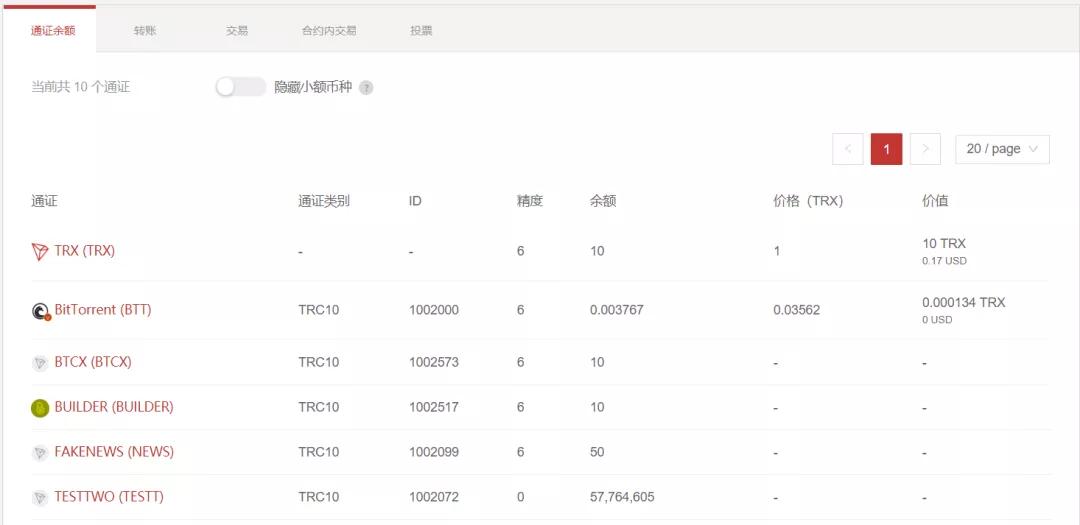Image resolution: width=1080 pixels, height=525 pixels.
Task: Click the FAKENEWS token placeholder icon
Action: click(40, 453)
